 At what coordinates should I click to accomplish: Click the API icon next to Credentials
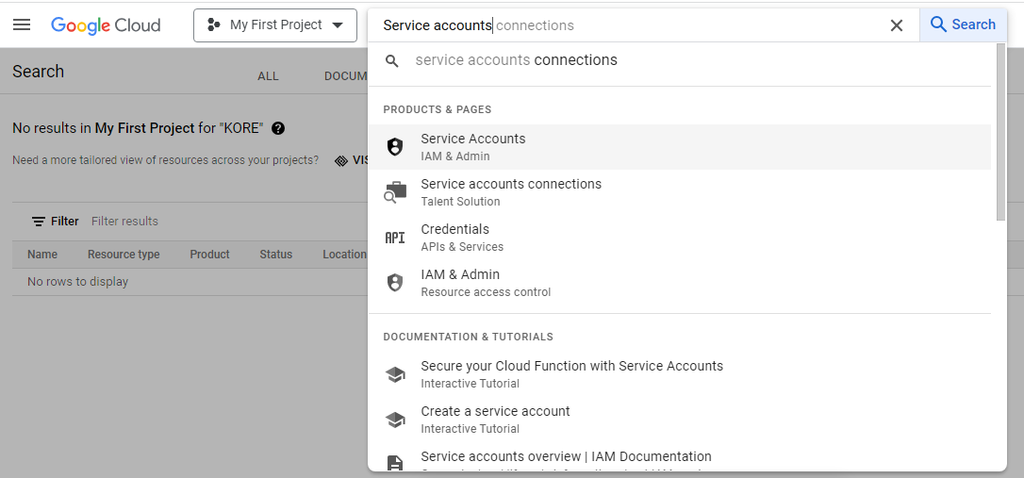[x=395, y=238]
